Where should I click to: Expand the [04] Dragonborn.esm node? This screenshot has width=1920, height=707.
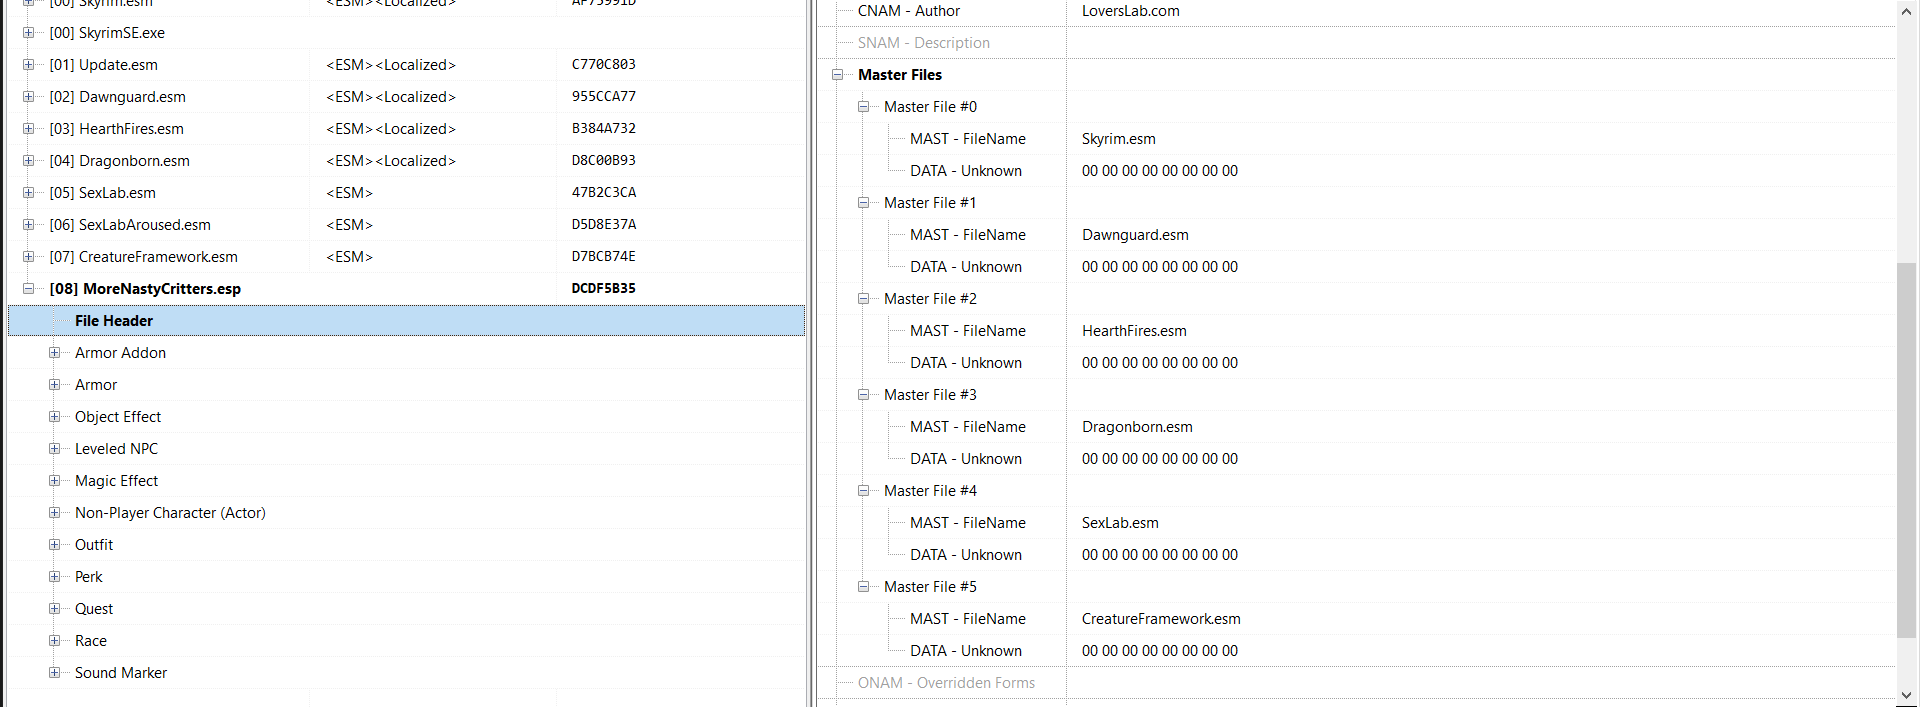coord(29,161)
